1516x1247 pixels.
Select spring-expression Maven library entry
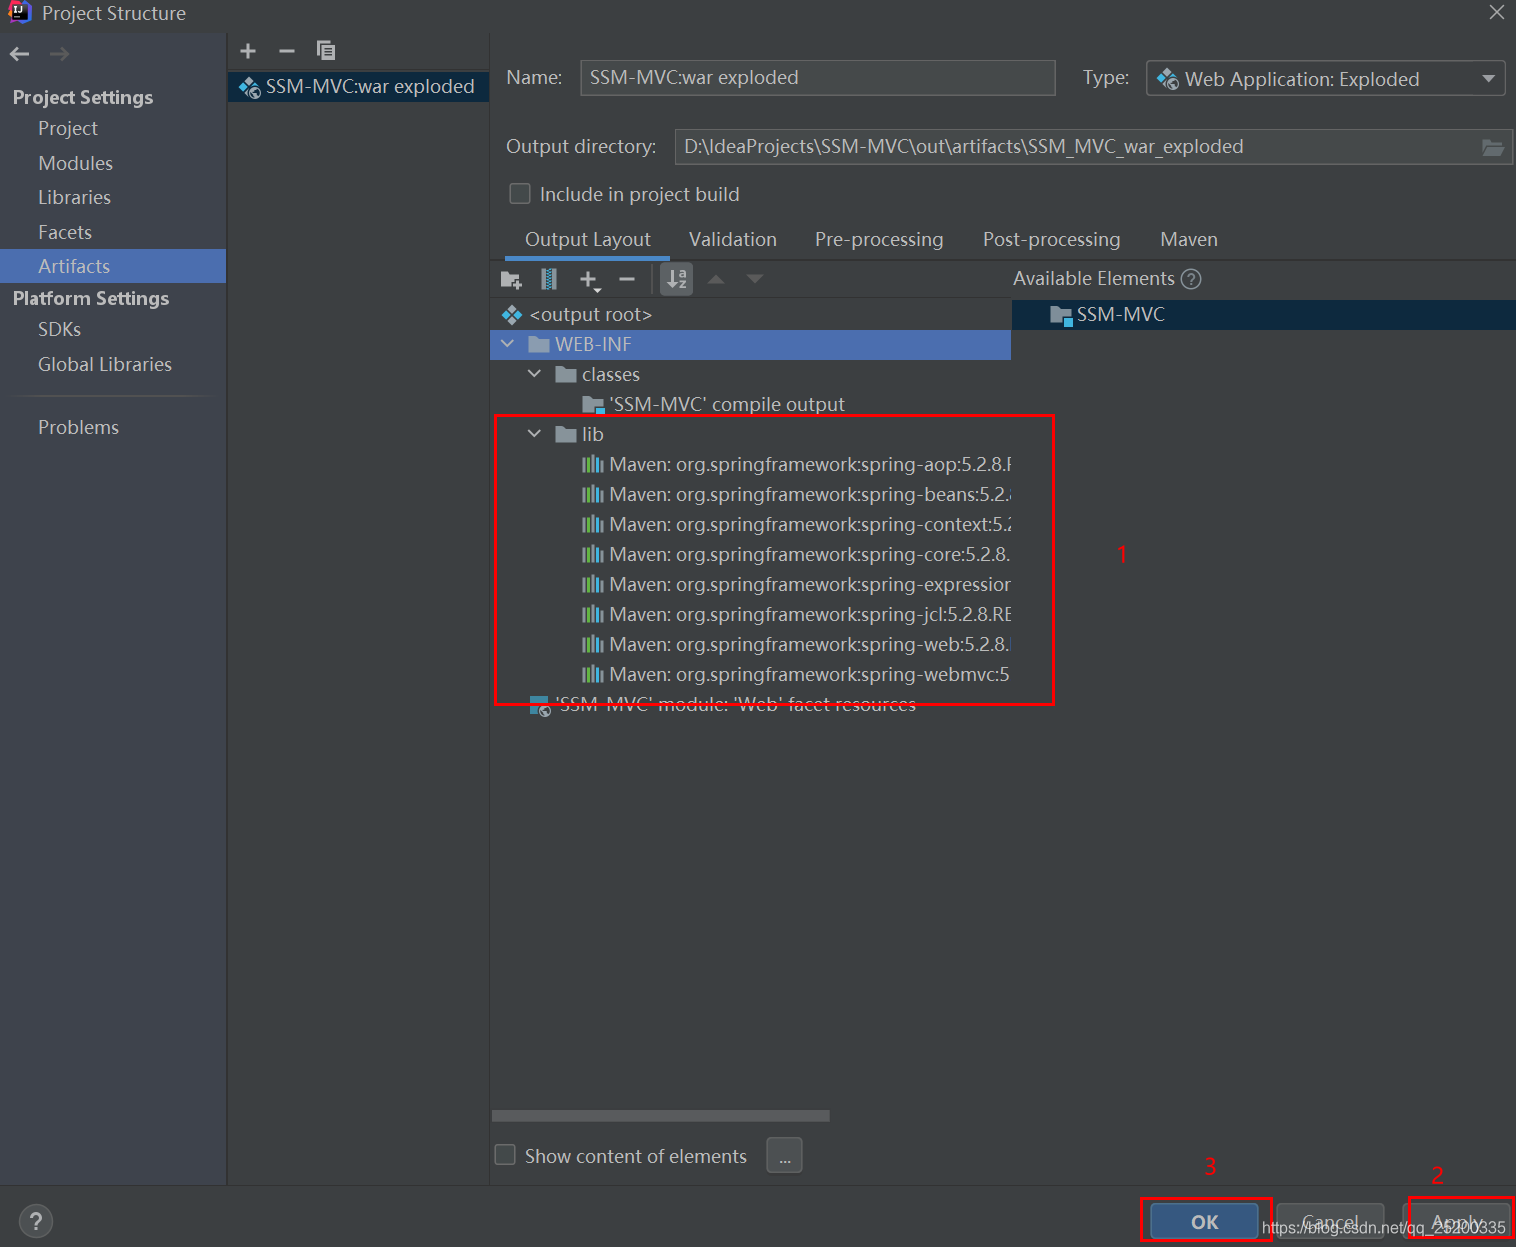coord(796,584)
